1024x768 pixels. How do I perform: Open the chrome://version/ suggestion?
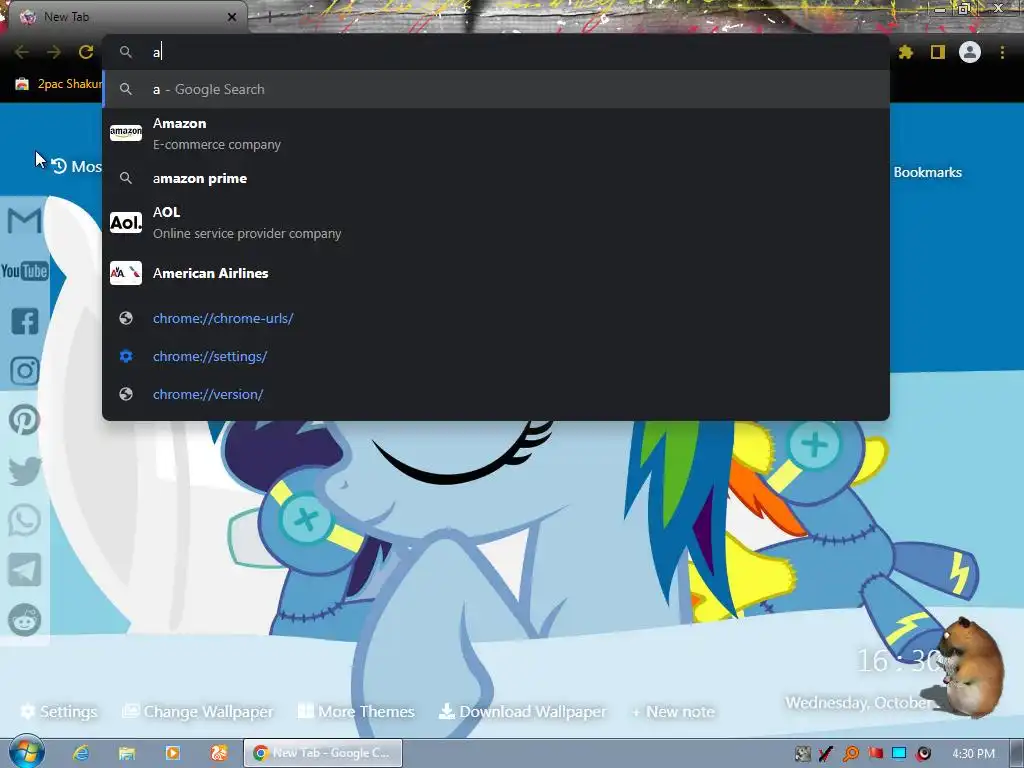click(x=496, y=394)
